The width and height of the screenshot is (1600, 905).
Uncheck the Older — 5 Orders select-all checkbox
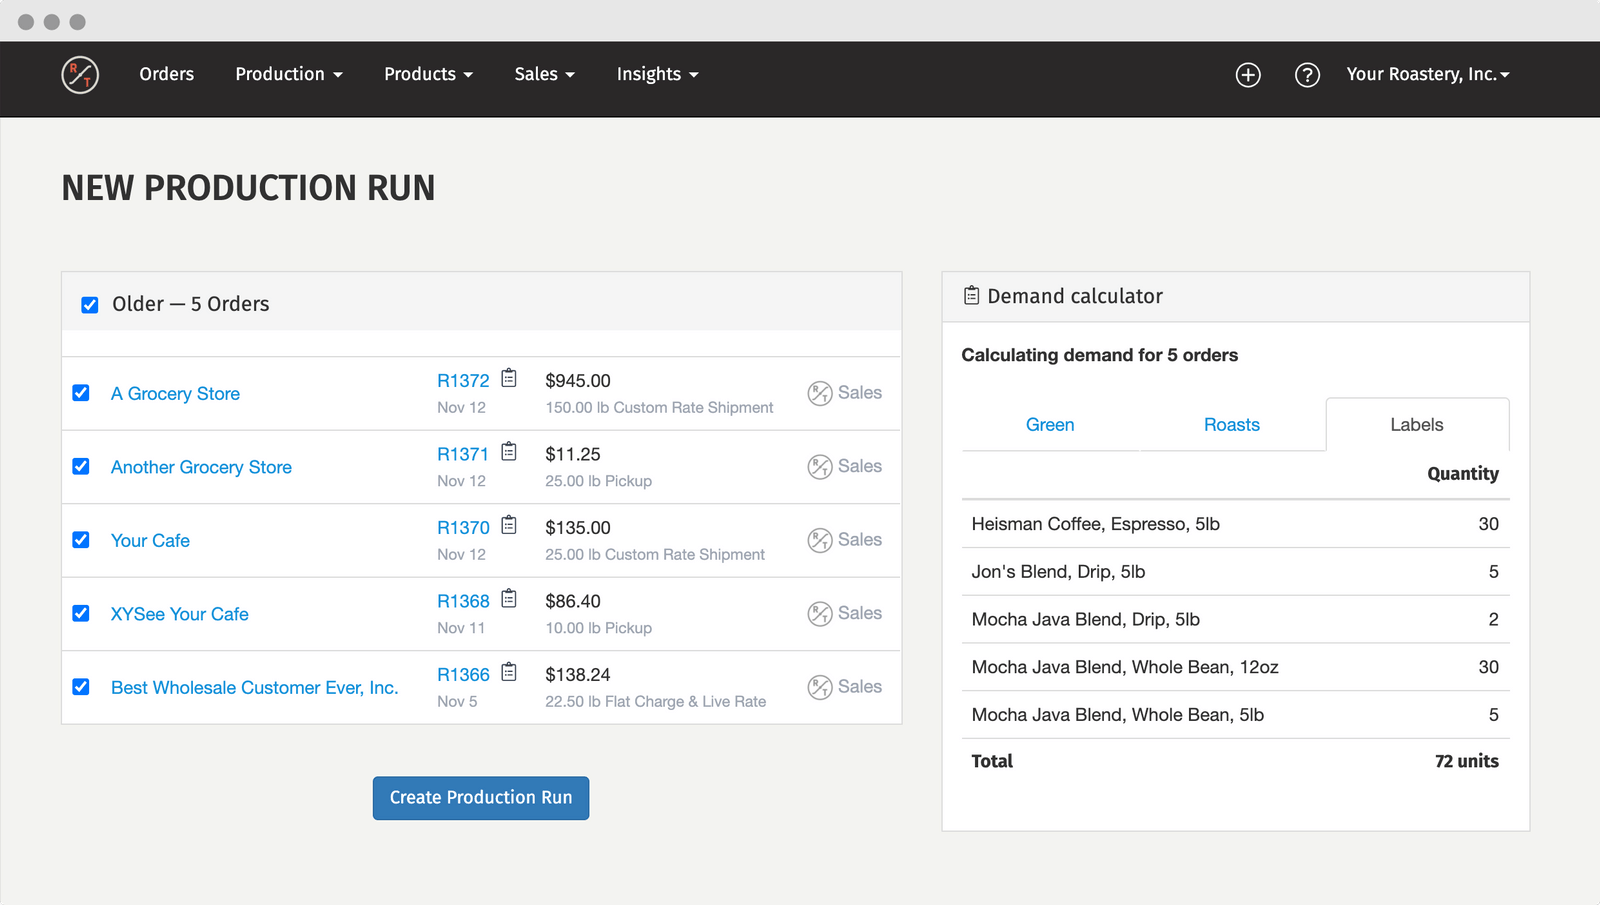click(x=90, y=304)
